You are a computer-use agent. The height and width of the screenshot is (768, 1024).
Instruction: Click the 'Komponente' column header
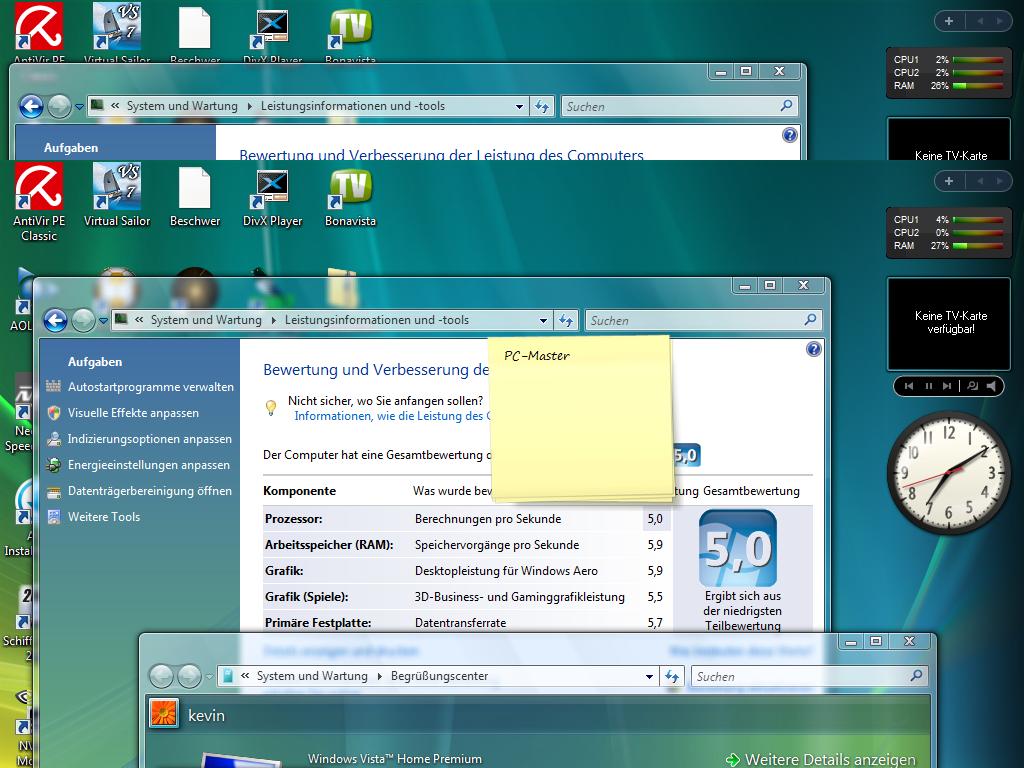point(300,491)
